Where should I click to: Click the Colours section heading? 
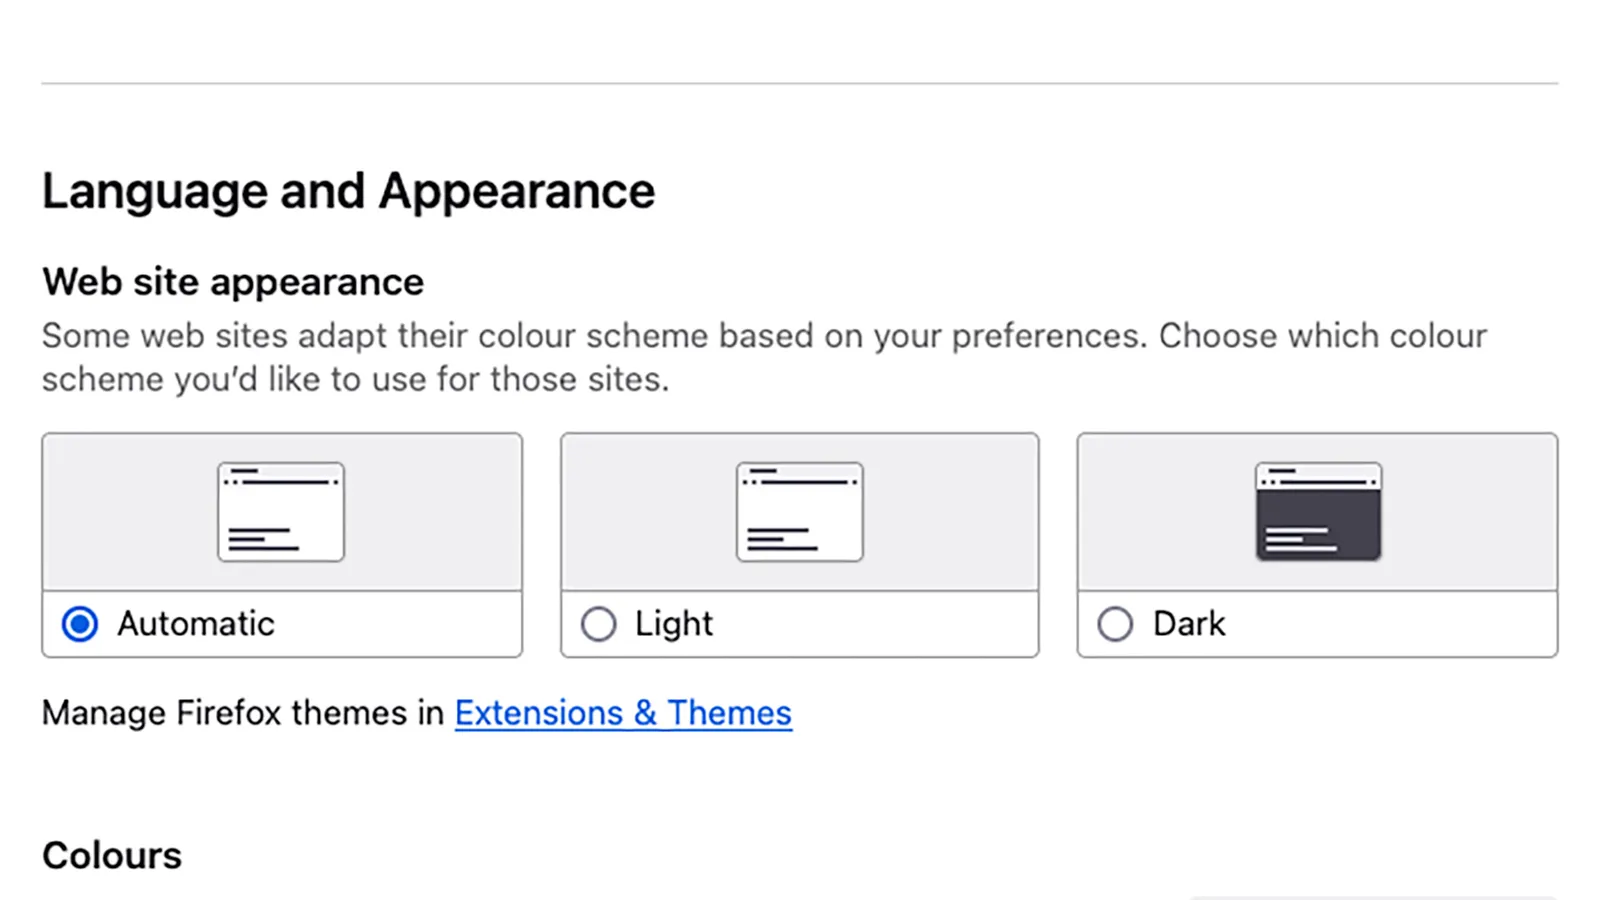click(112, 856)
